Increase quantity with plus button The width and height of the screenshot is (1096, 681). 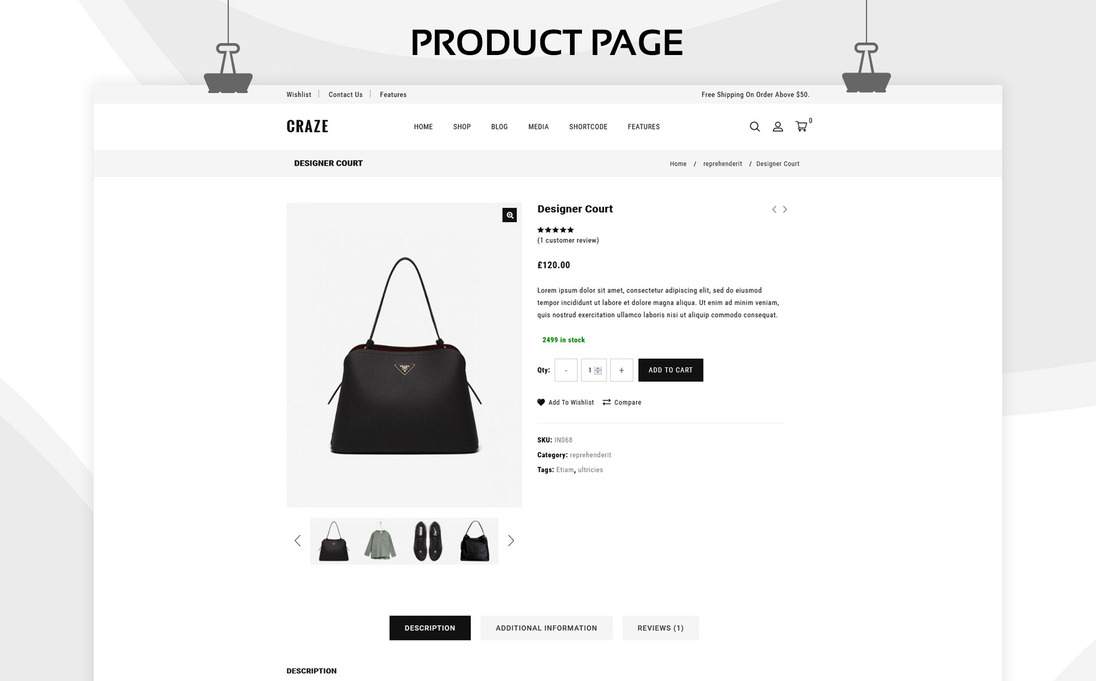(x=621, y=370)
